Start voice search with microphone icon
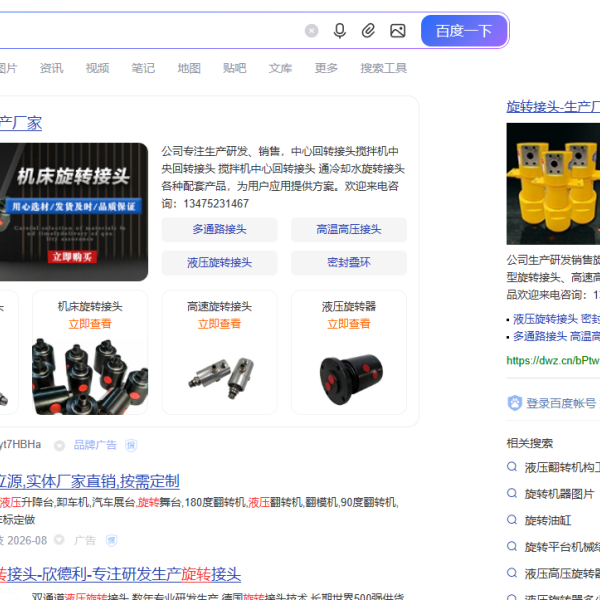The width and height of the screenshot is (600, 600). click(339, 31)
